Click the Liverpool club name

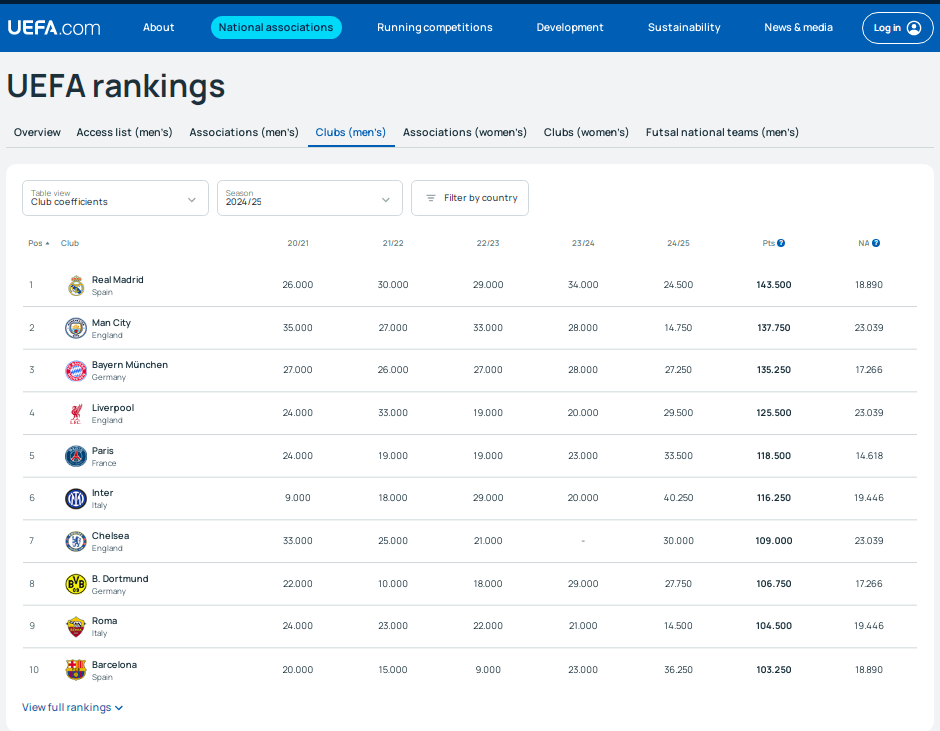[113, 408]
